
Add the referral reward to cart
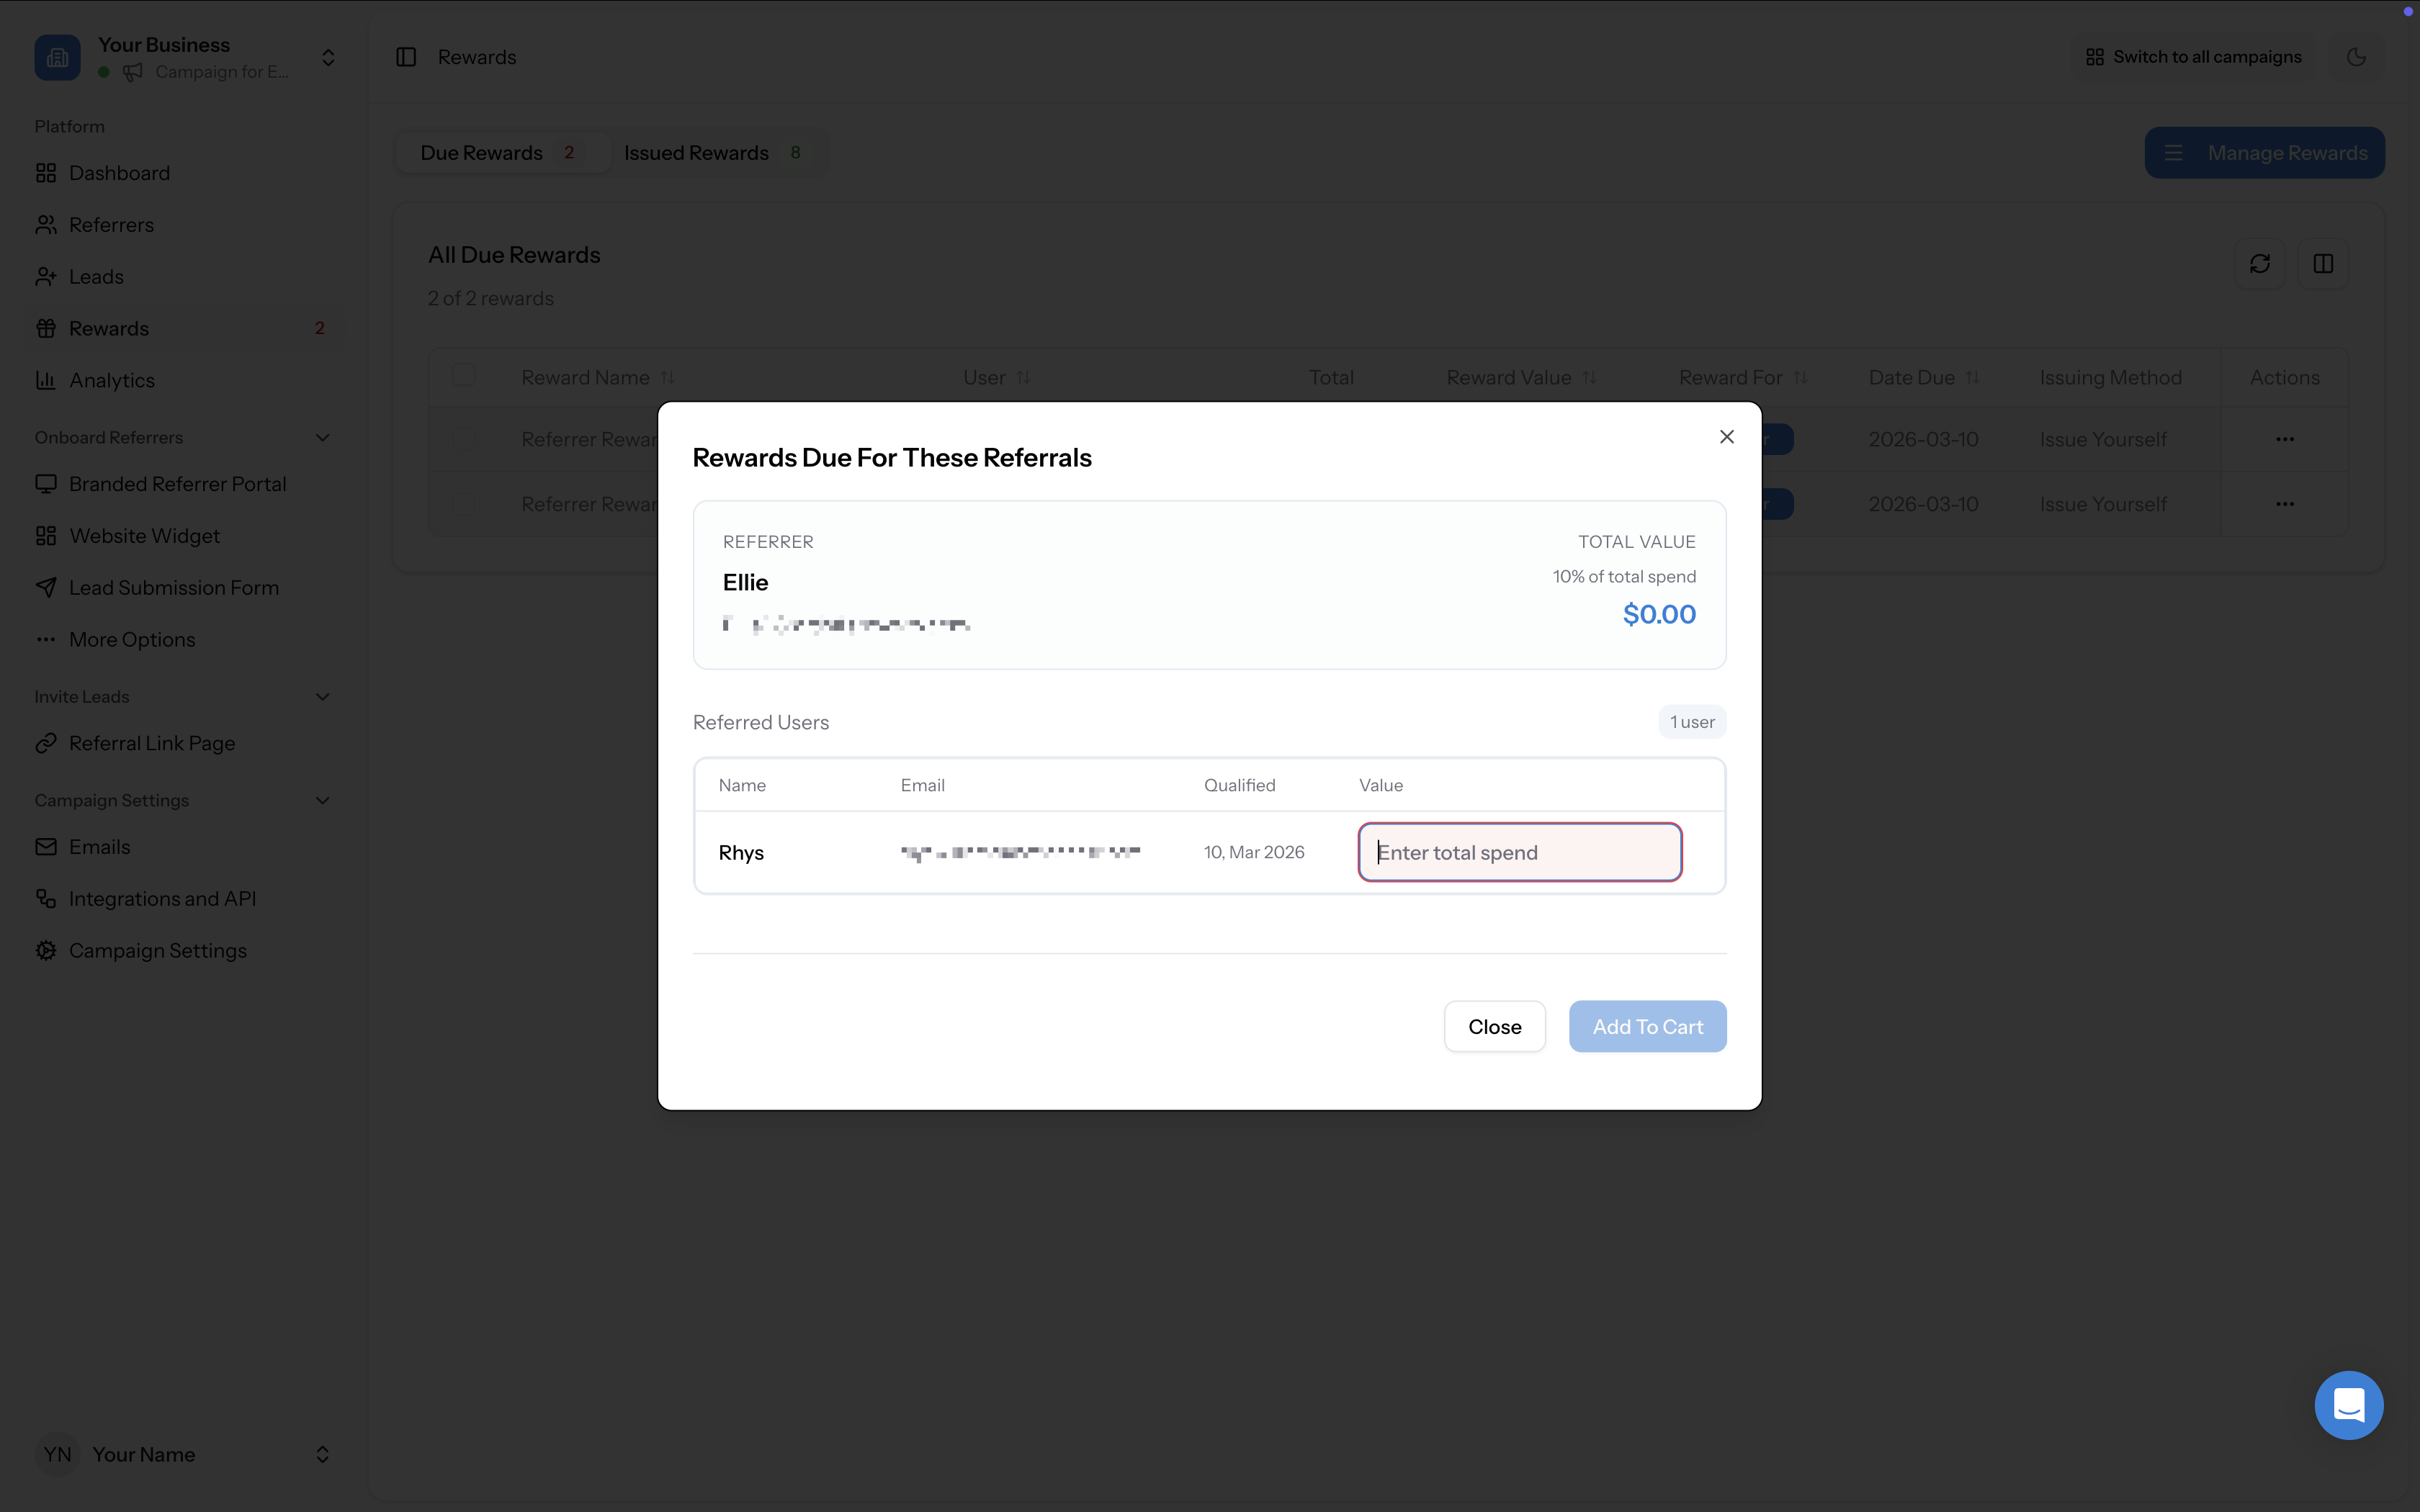point(1647,1026)
